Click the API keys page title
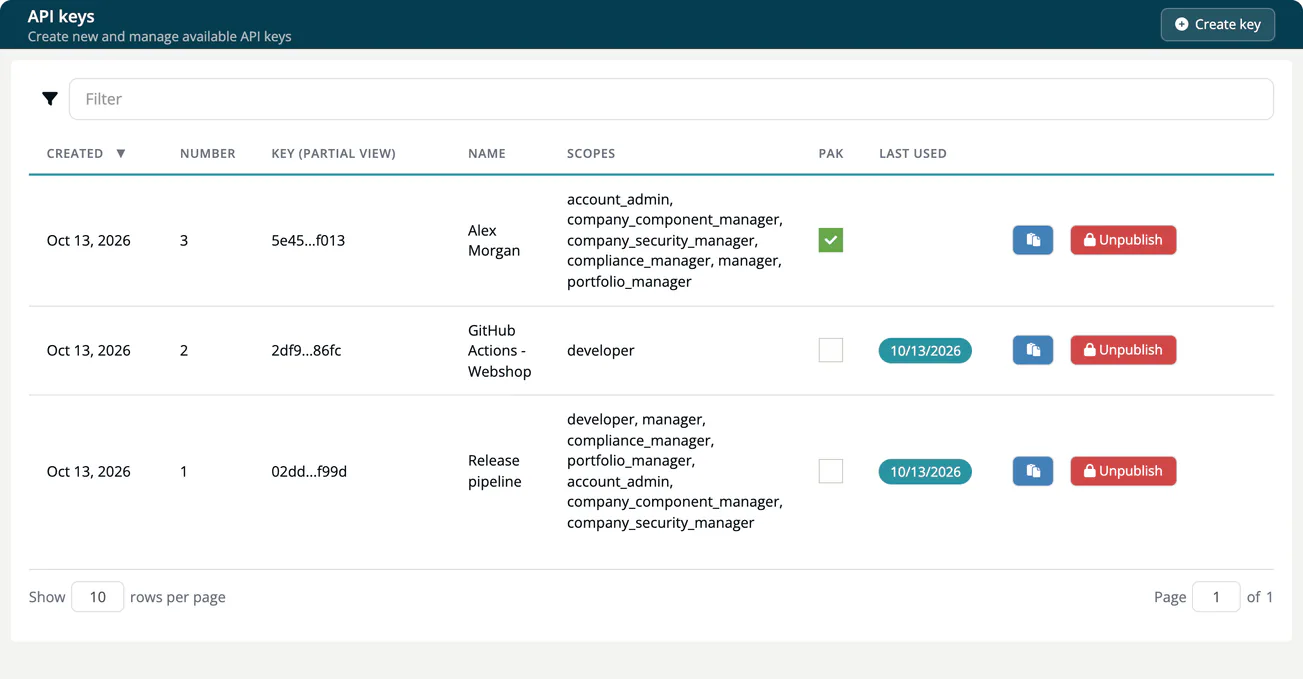The image size is (1303, 679). tap(61, 16)
